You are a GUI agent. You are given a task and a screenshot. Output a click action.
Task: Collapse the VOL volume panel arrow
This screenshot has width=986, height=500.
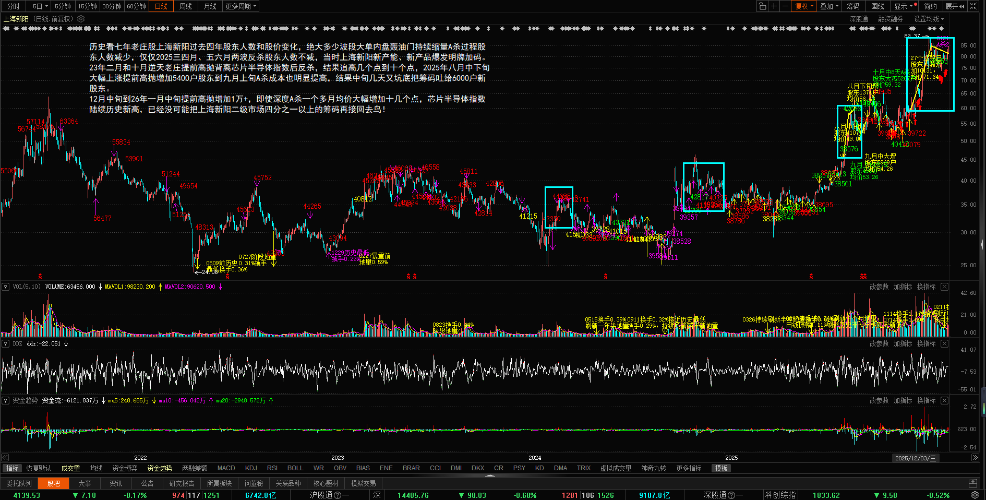[6, 287]
